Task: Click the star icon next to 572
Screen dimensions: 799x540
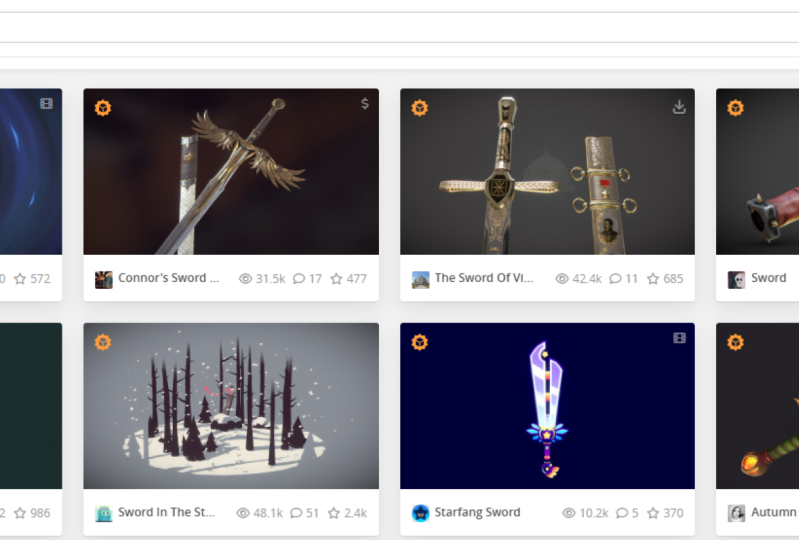Action: 20,279
